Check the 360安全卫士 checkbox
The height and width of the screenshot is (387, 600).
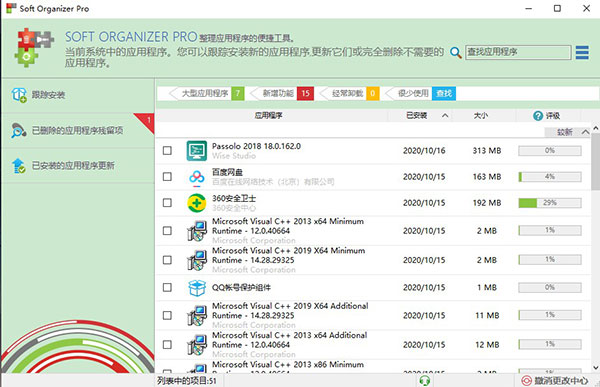tap(167, 202)
